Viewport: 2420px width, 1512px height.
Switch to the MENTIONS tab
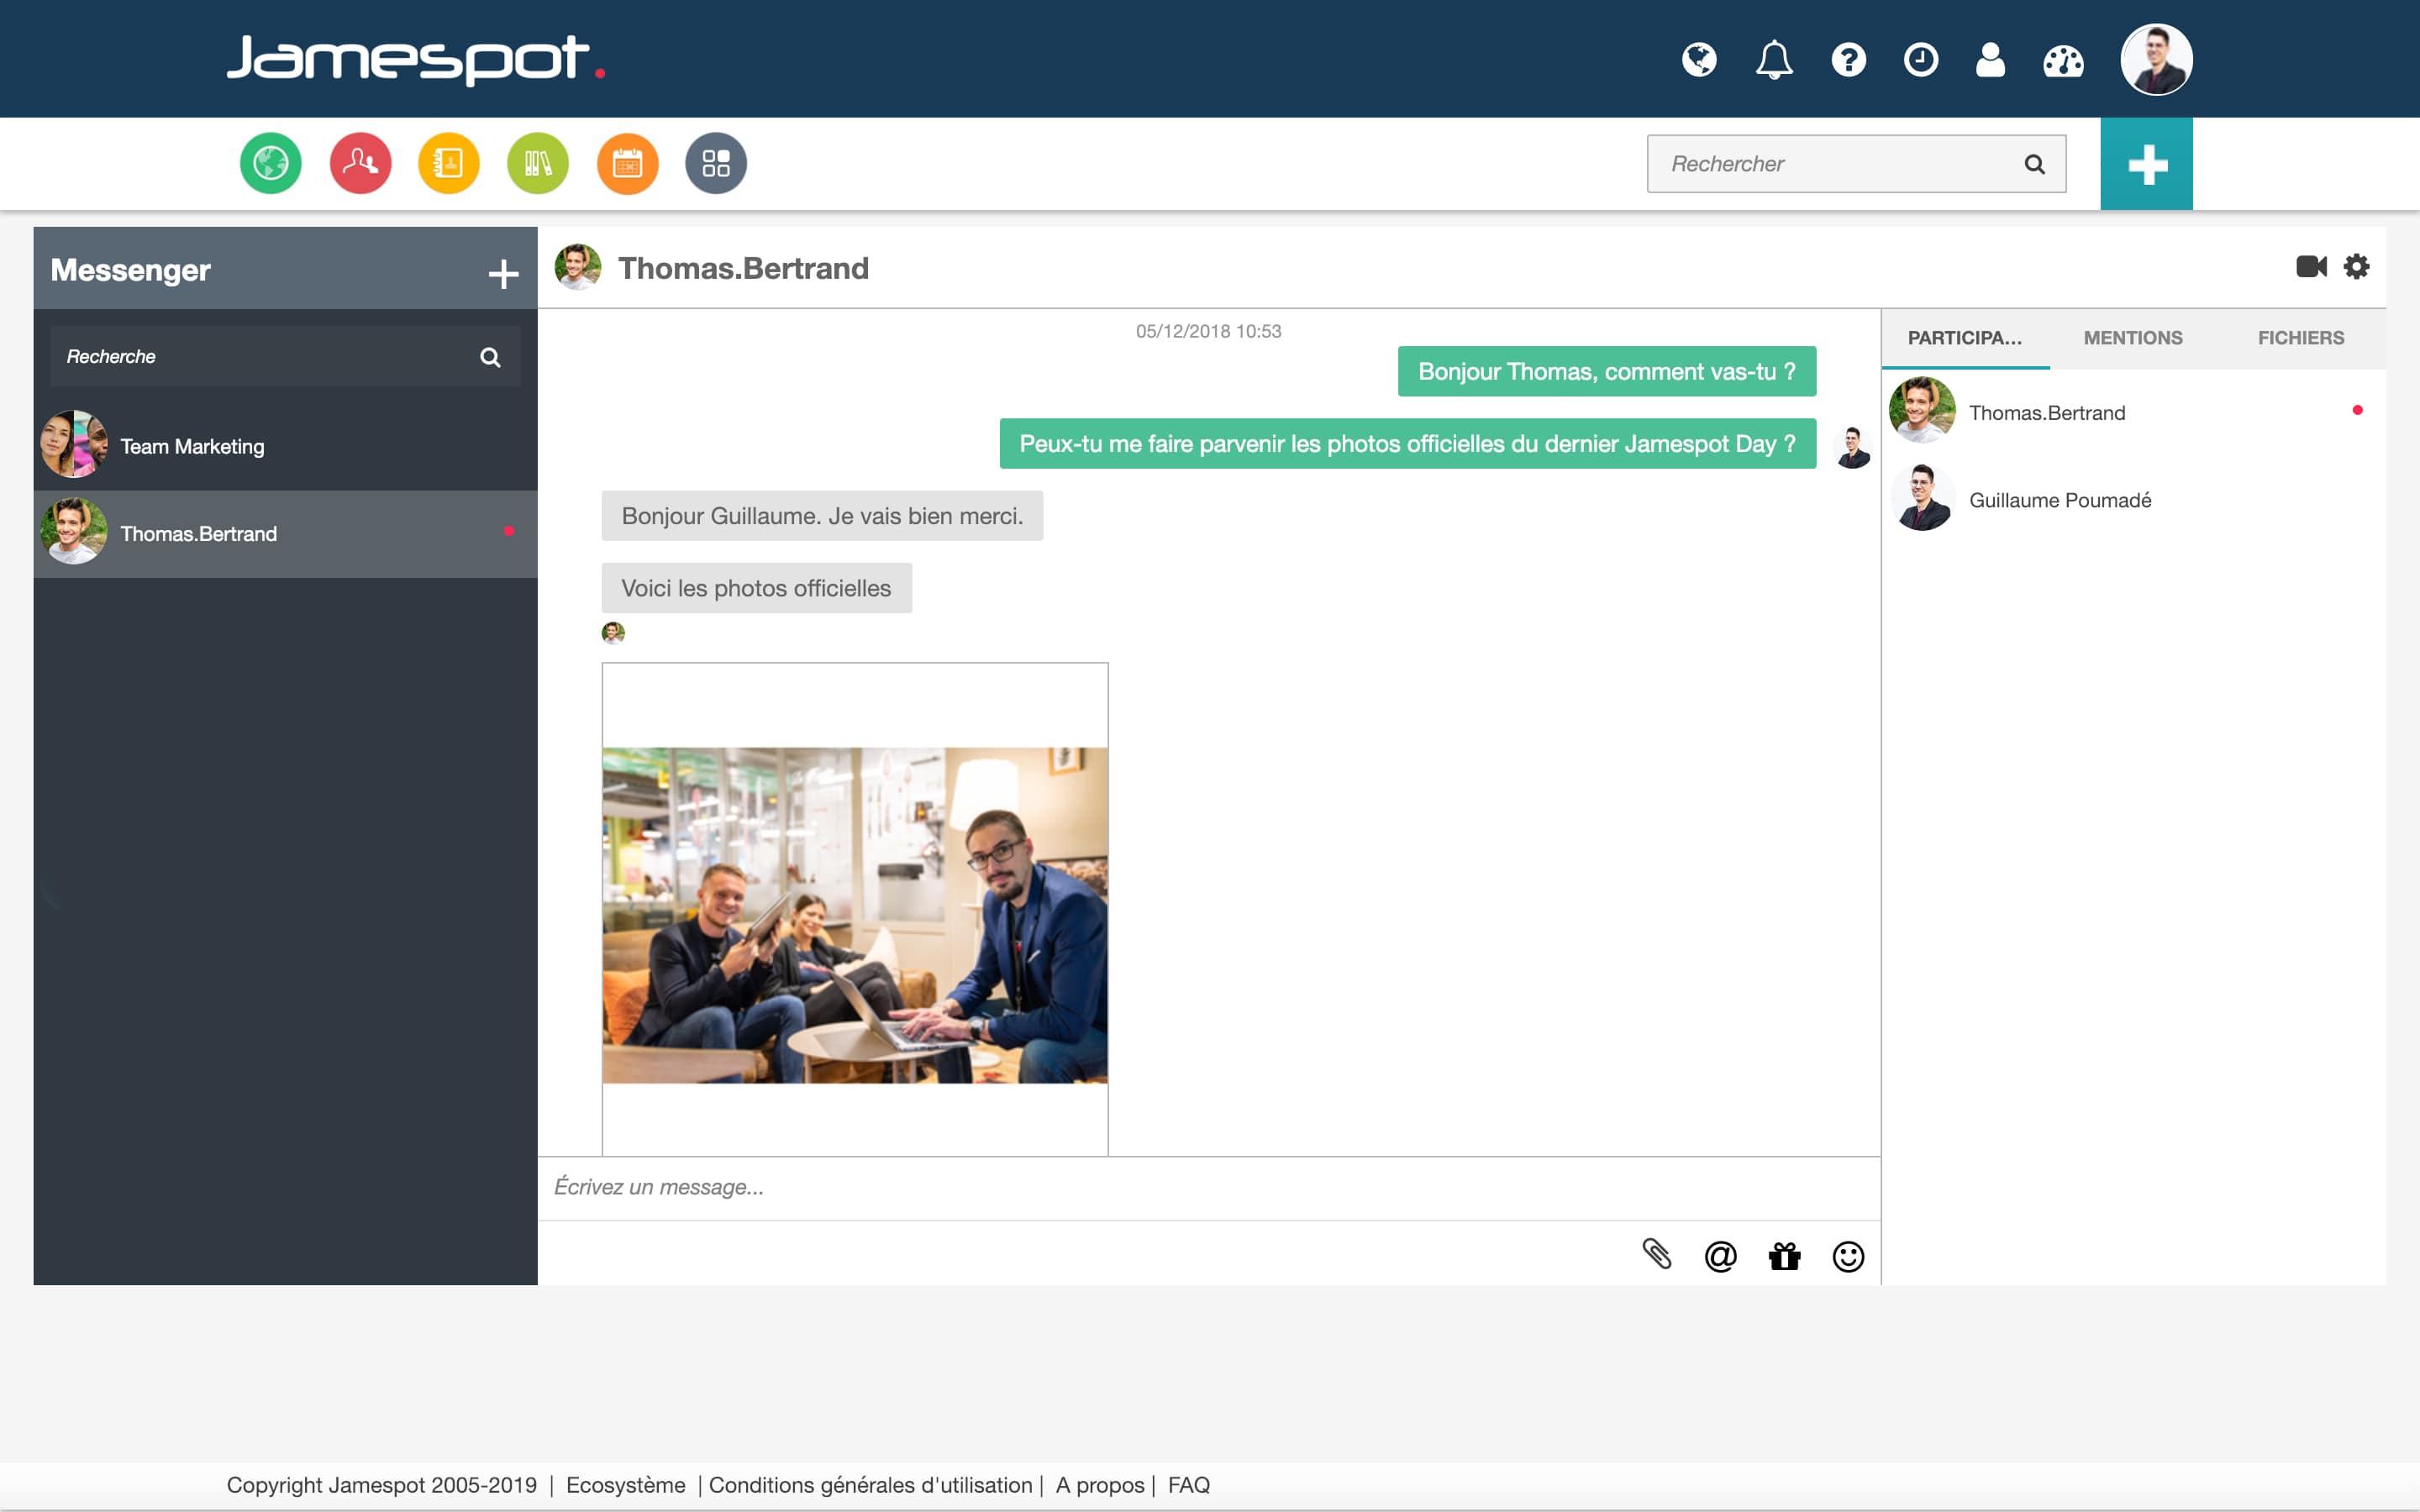[2133, 336]
